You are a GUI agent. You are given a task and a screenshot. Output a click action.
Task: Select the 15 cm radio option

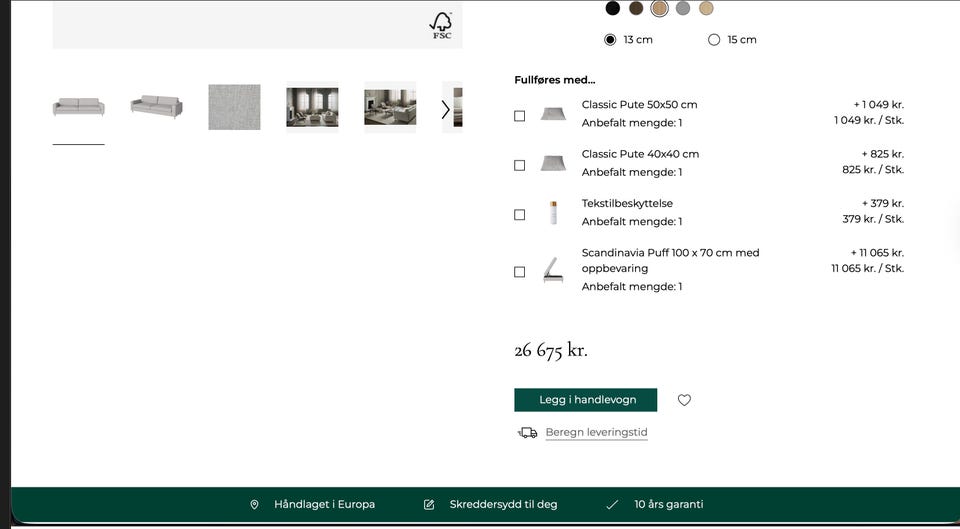[x=714, y=40]
